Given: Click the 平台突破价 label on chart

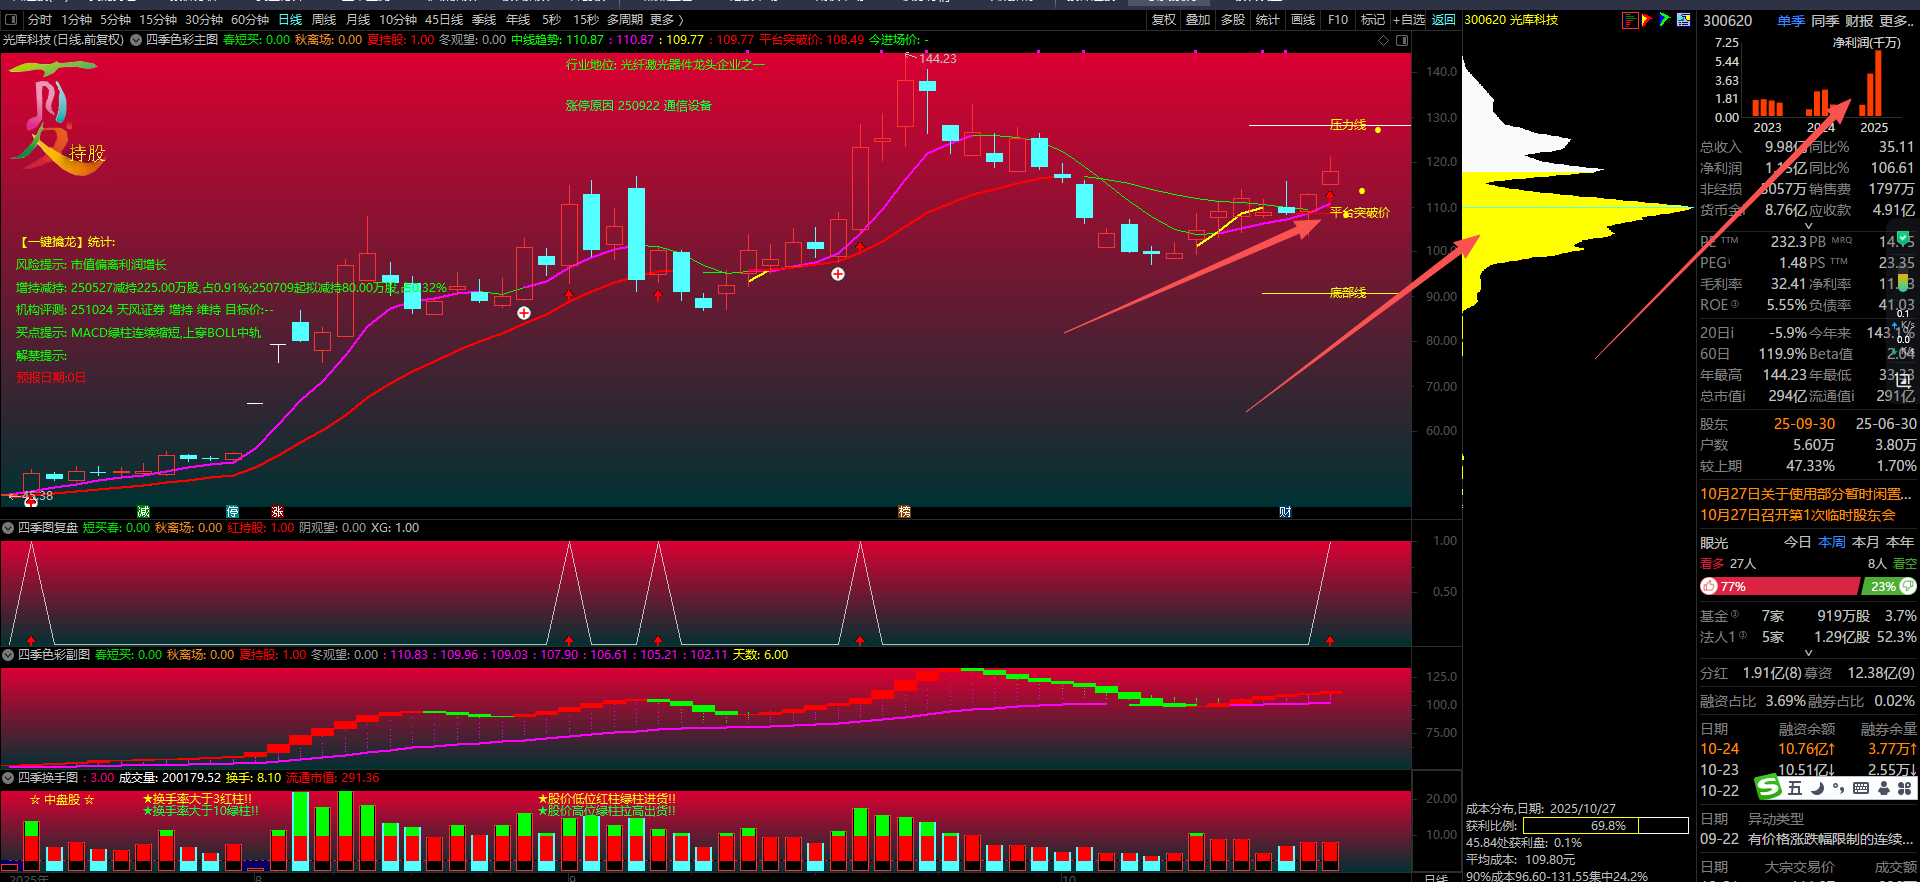Looking at the screenshot, I should point(1359,213).
